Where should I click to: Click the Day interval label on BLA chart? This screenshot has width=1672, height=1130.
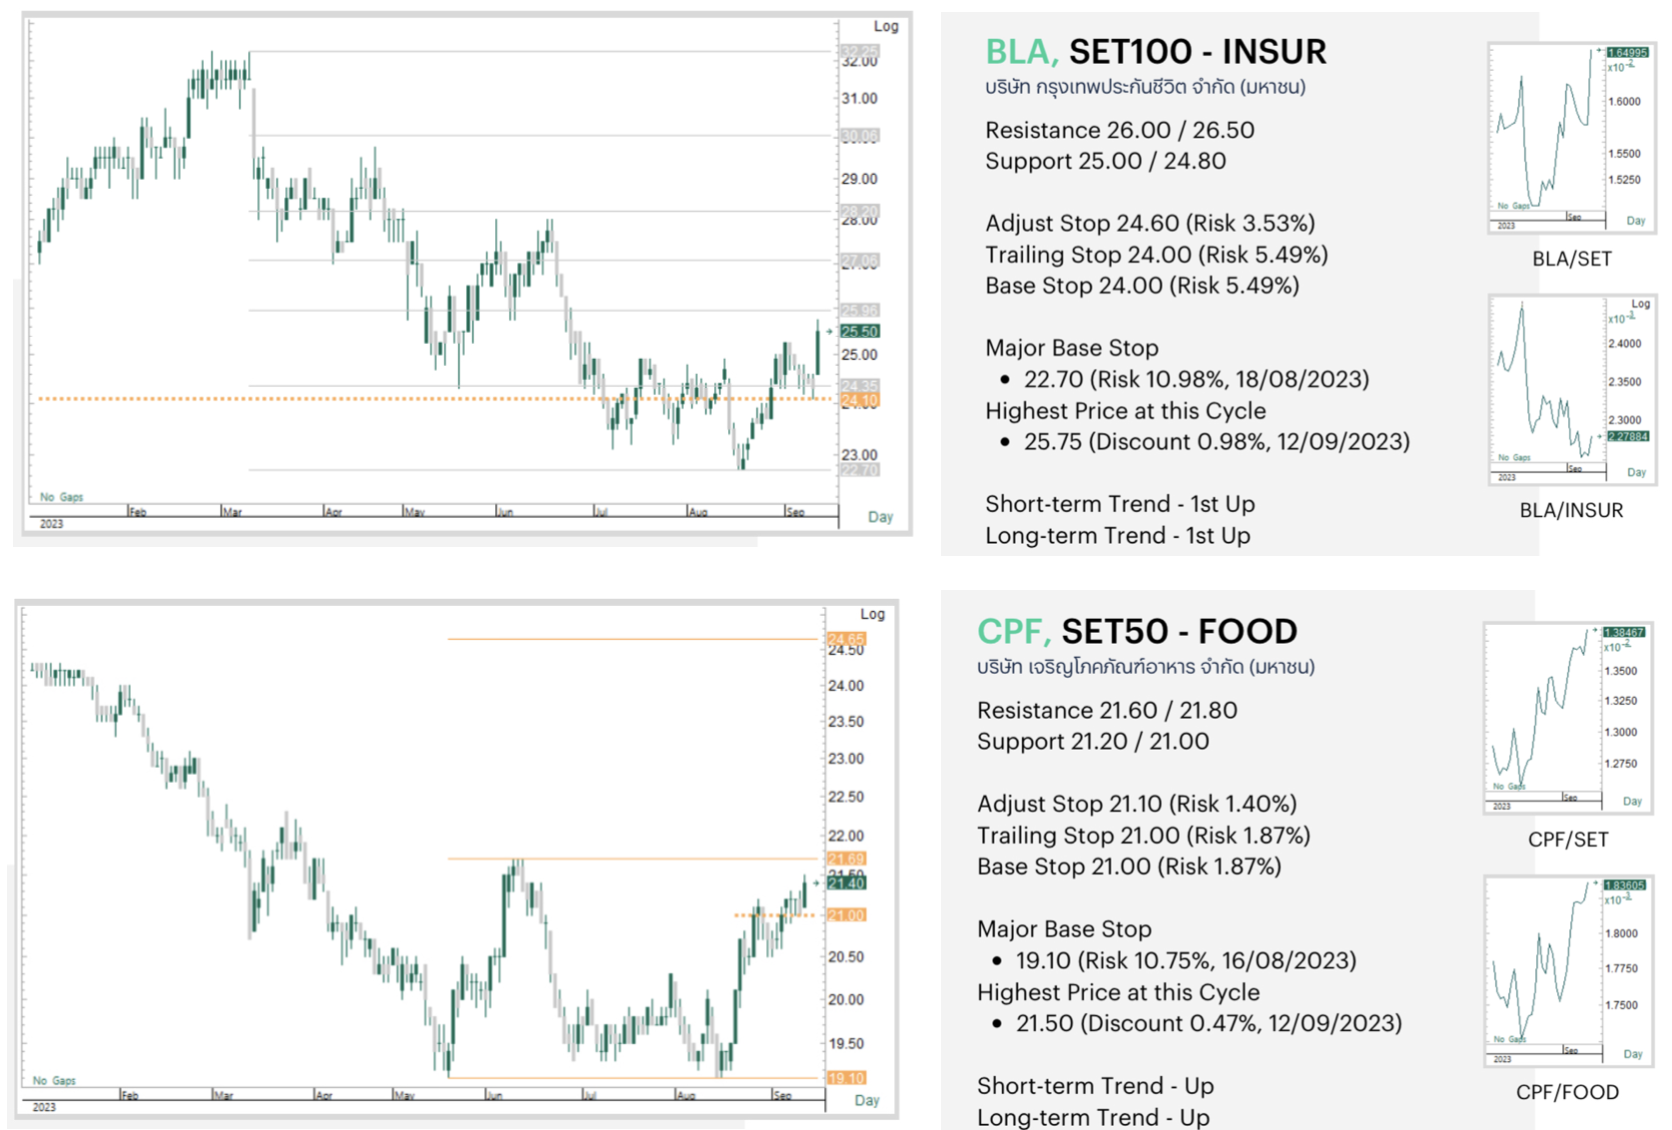point(880,517)
